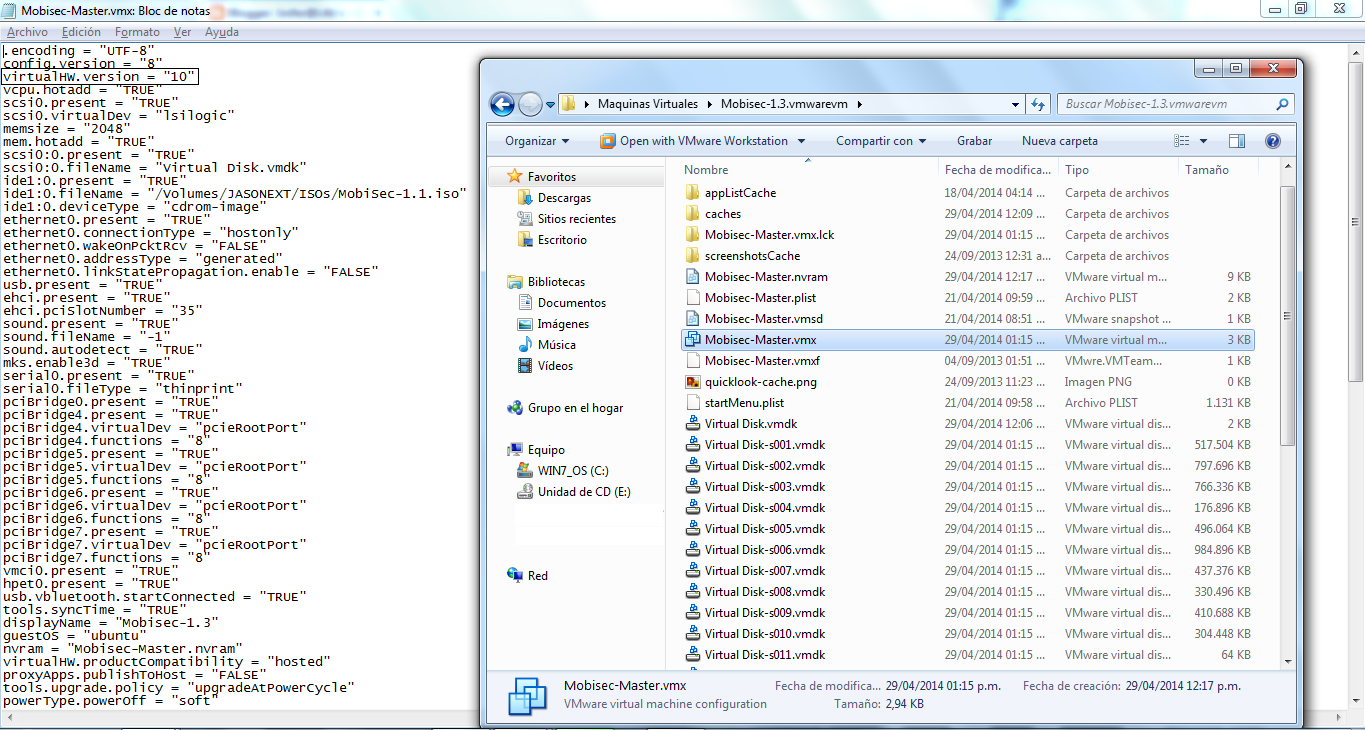Select Mobisec-Master.vmx.lck folder icon

(692, 235)
